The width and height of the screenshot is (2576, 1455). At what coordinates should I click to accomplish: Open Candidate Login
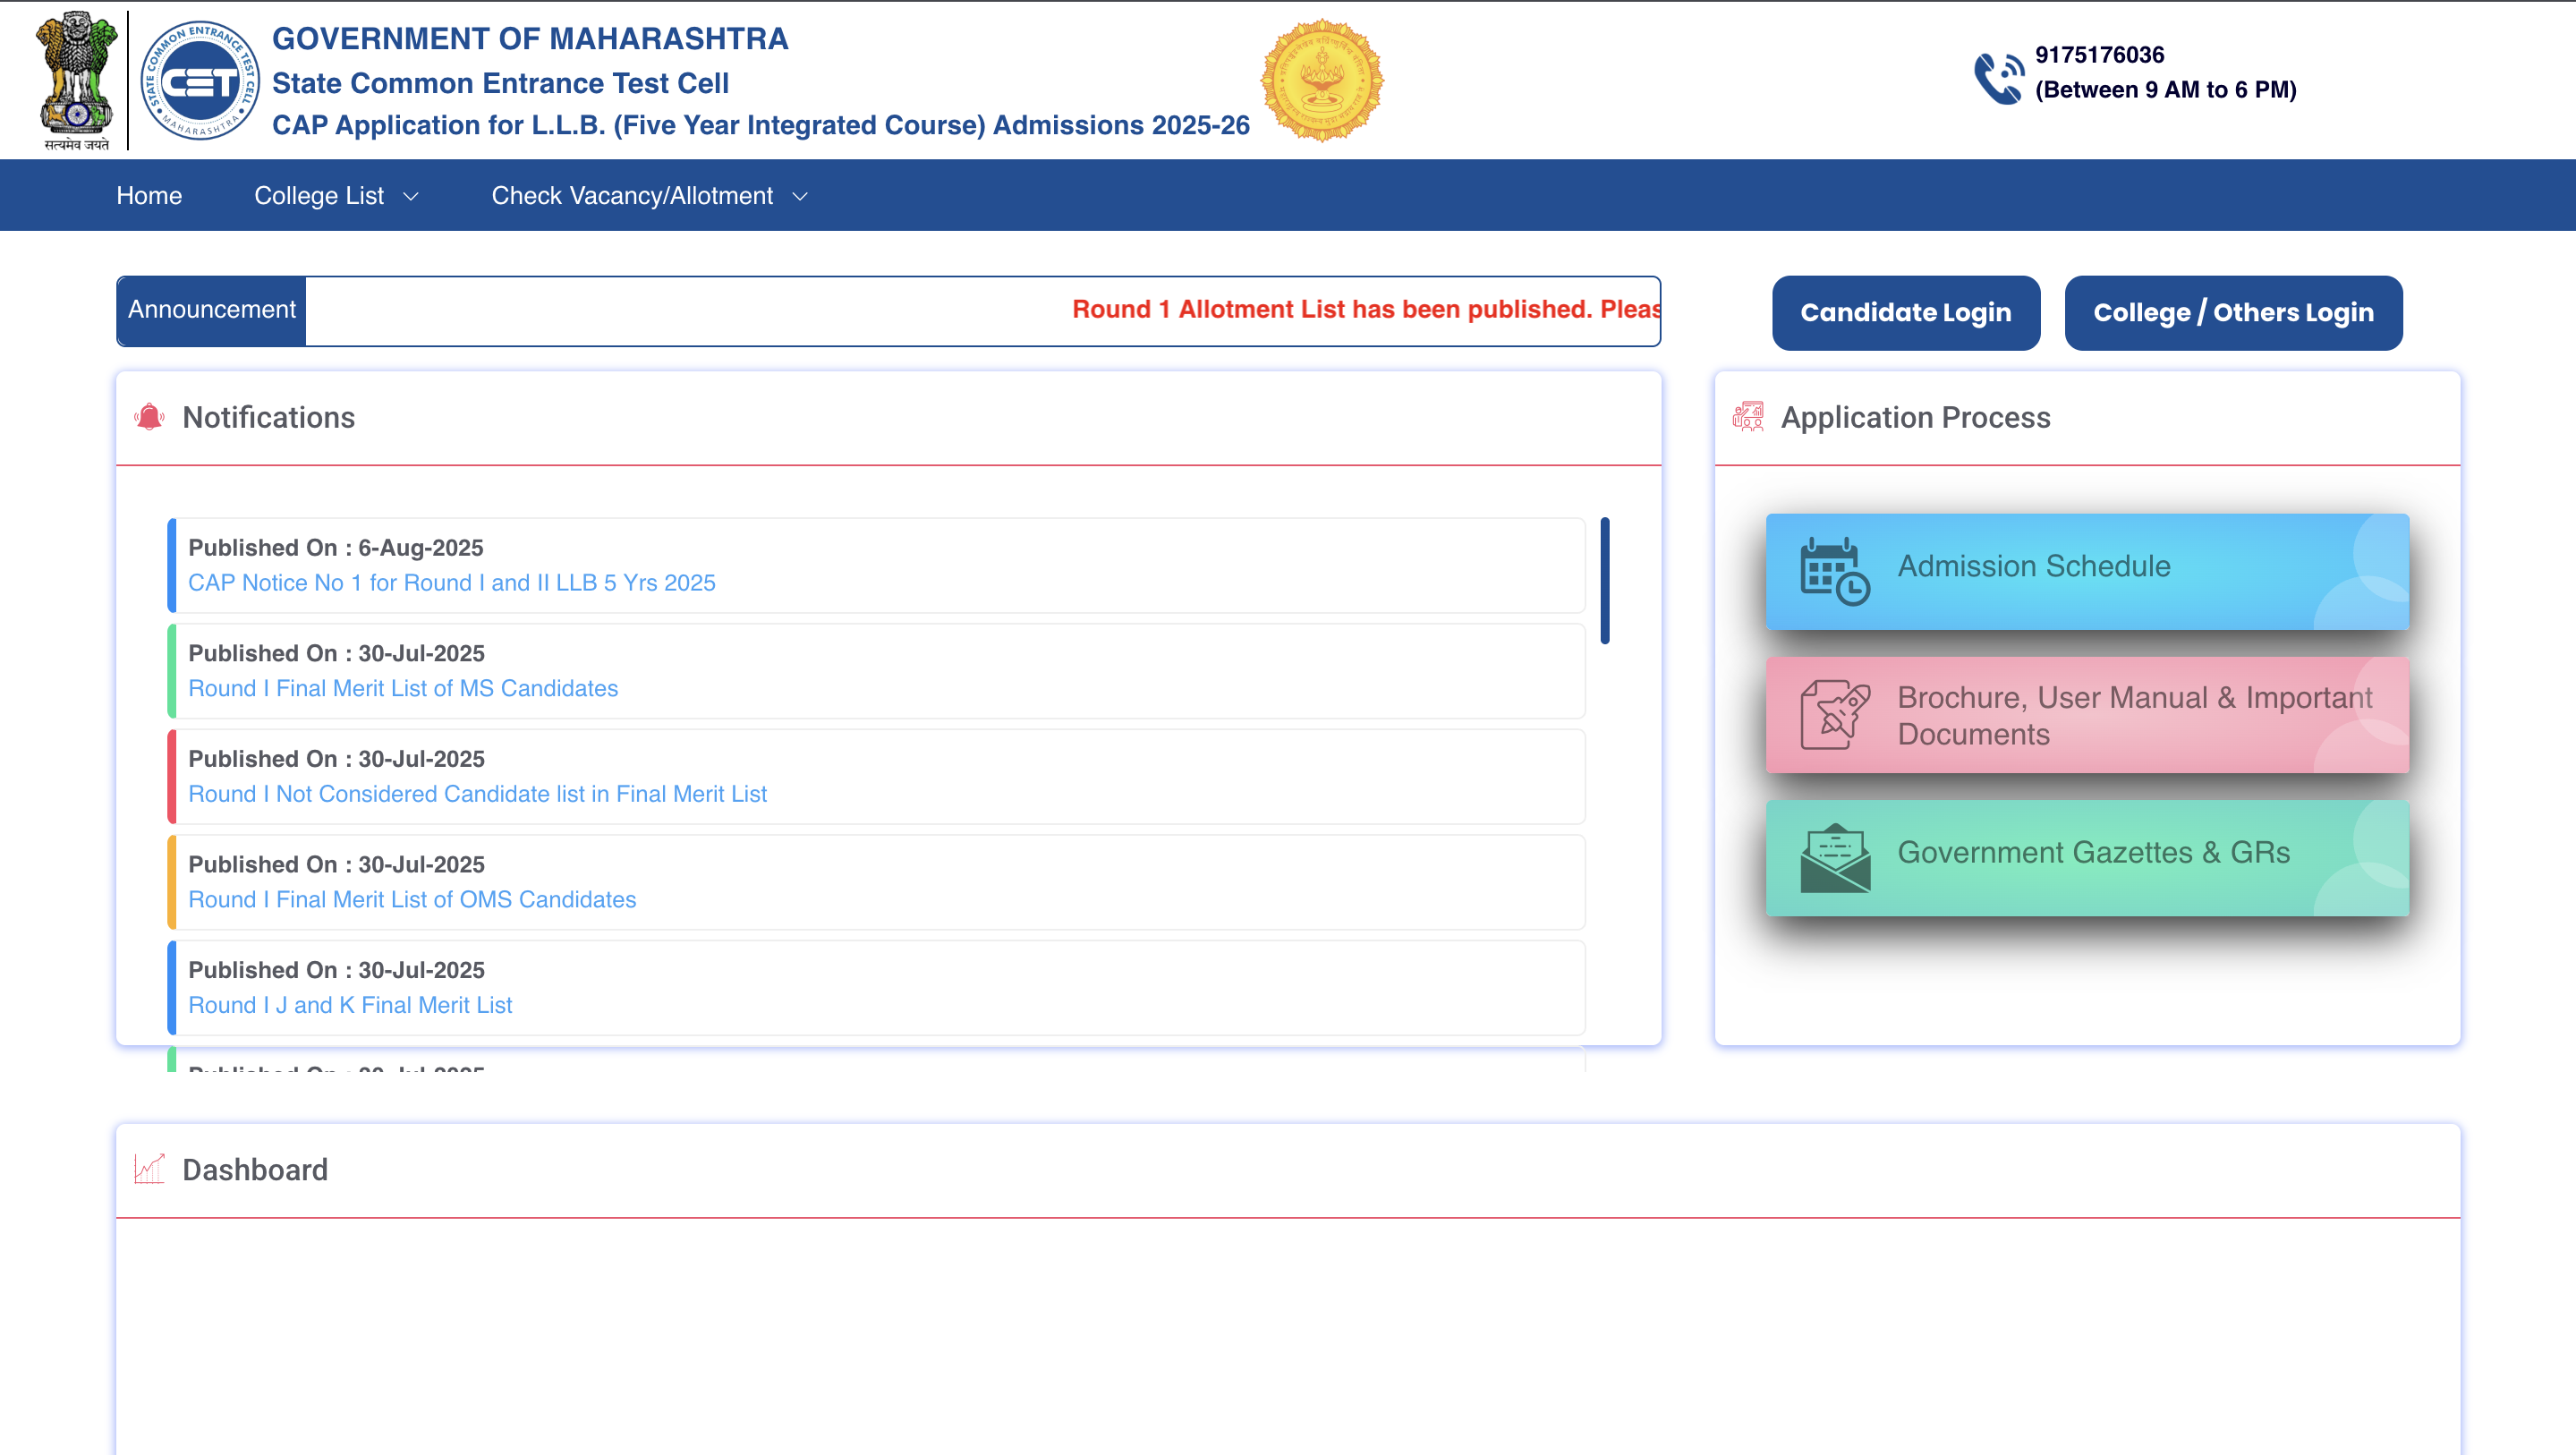click(1905, 312)
